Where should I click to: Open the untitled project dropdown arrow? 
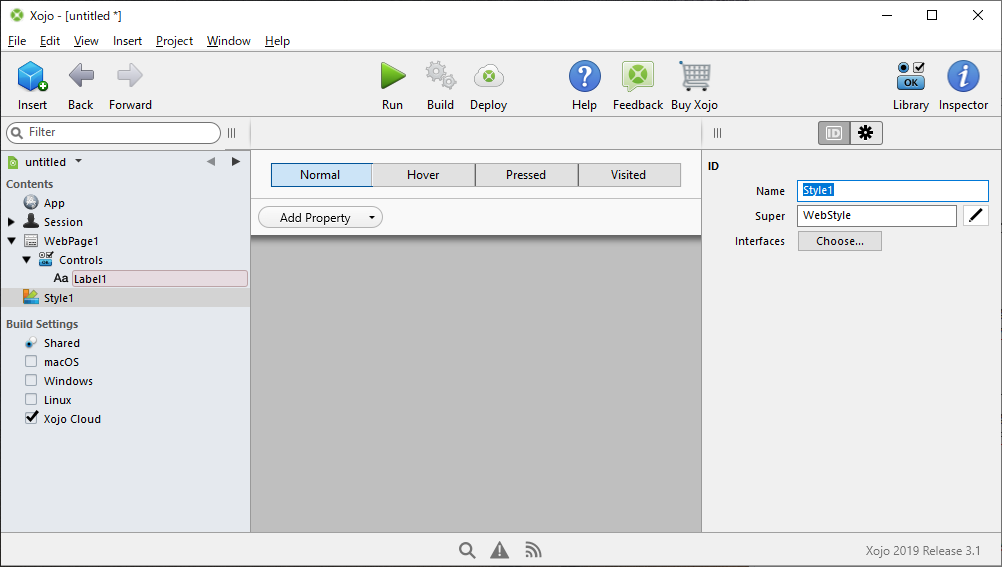click(x=78, y=161)
